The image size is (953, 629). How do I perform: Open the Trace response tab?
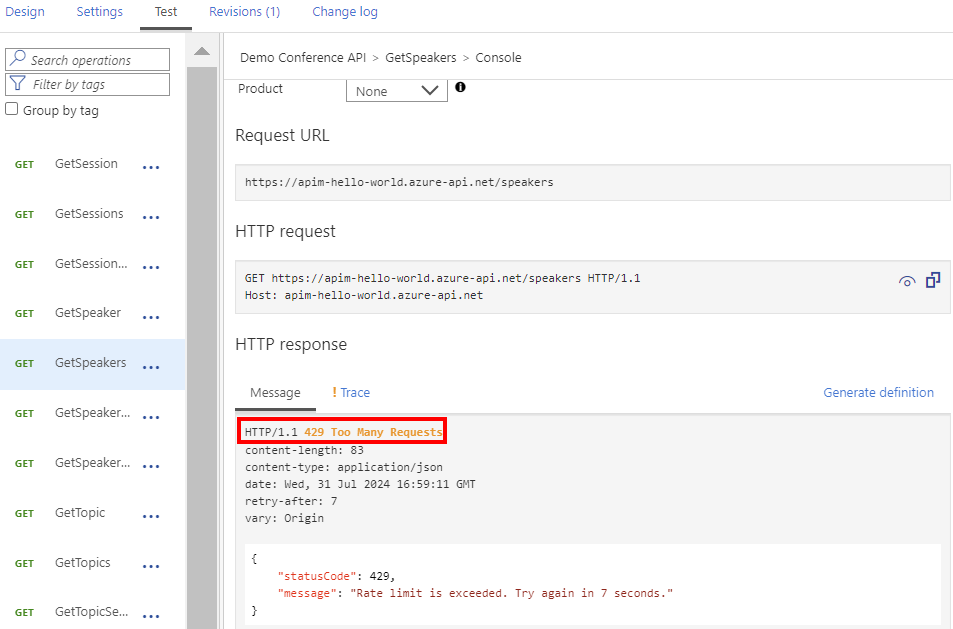pos(351,393)
